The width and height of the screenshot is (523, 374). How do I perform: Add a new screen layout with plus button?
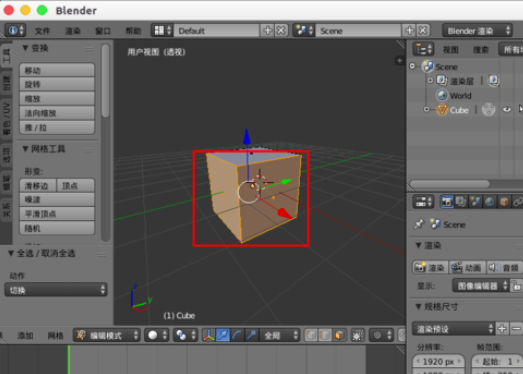(x=268, y=31)
